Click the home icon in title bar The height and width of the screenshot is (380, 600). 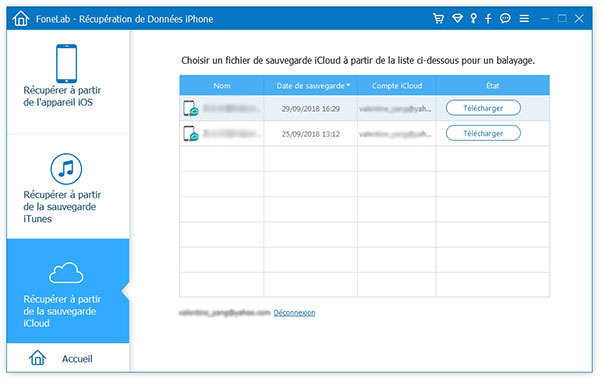(21, 18)
